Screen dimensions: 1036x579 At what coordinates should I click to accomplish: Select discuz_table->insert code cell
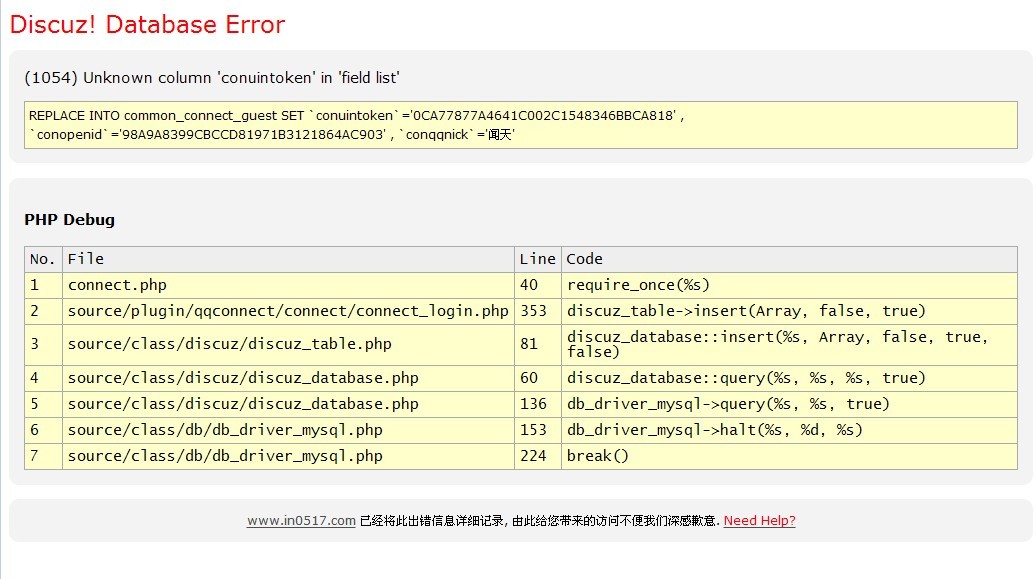[790, 311]
